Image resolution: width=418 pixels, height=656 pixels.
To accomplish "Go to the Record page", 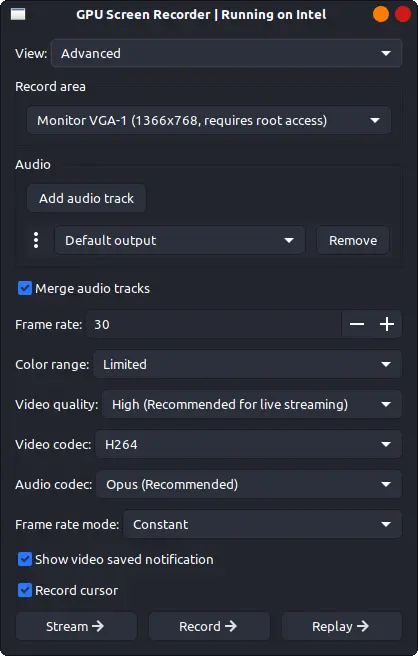I will (209, 626).
